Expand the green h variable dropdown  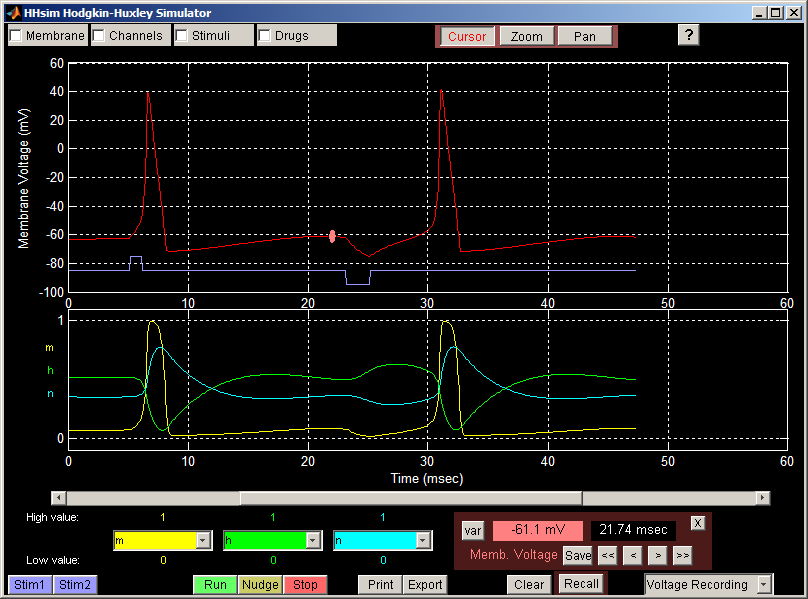point(313,540)
